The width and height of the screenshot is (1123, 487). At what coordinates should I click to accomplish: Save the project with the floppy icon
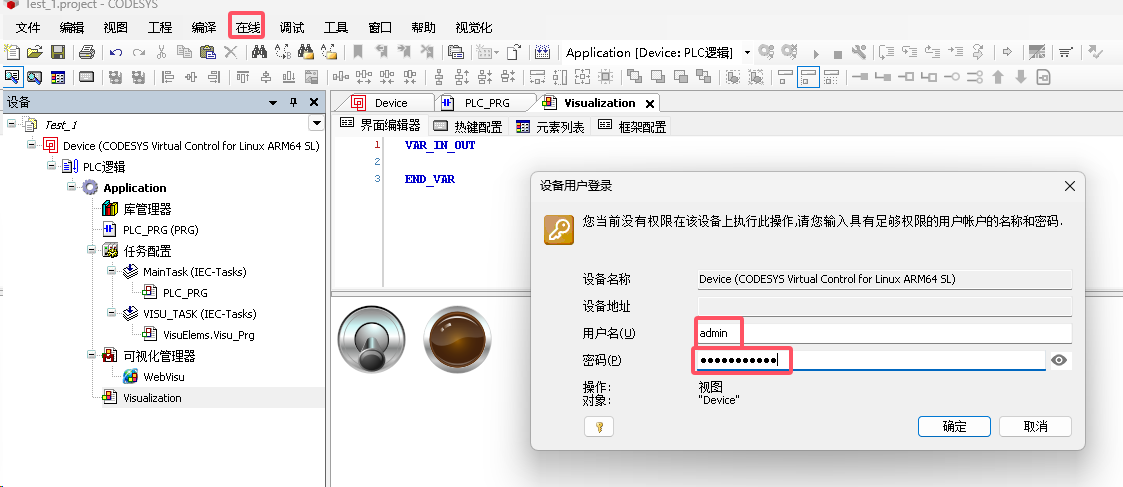57,52
